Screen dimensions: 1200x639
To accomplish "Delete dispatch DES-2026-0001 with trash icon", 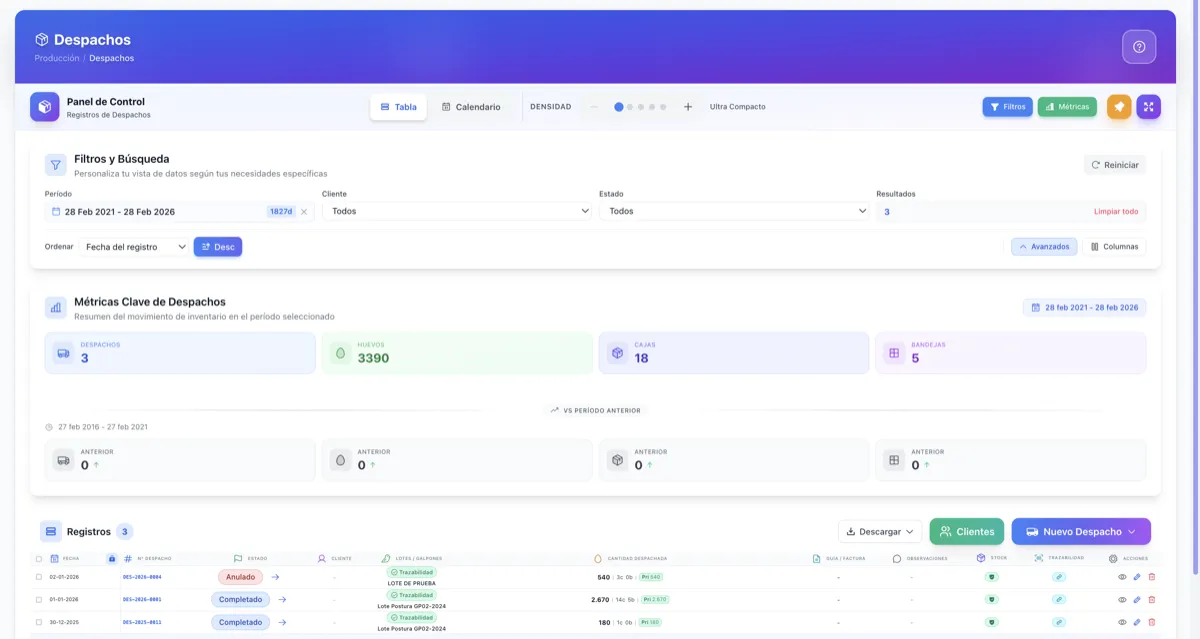I will [x=1151, y=599].
